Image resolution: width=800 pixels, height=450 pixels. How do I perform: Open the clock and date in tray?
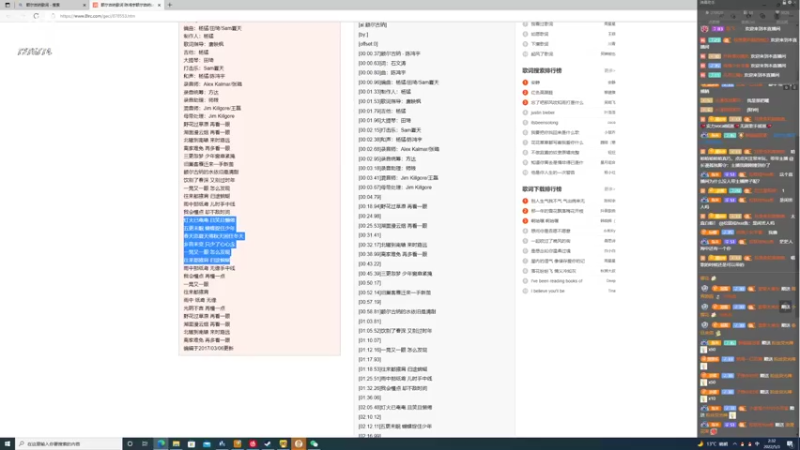coord(771,444)
